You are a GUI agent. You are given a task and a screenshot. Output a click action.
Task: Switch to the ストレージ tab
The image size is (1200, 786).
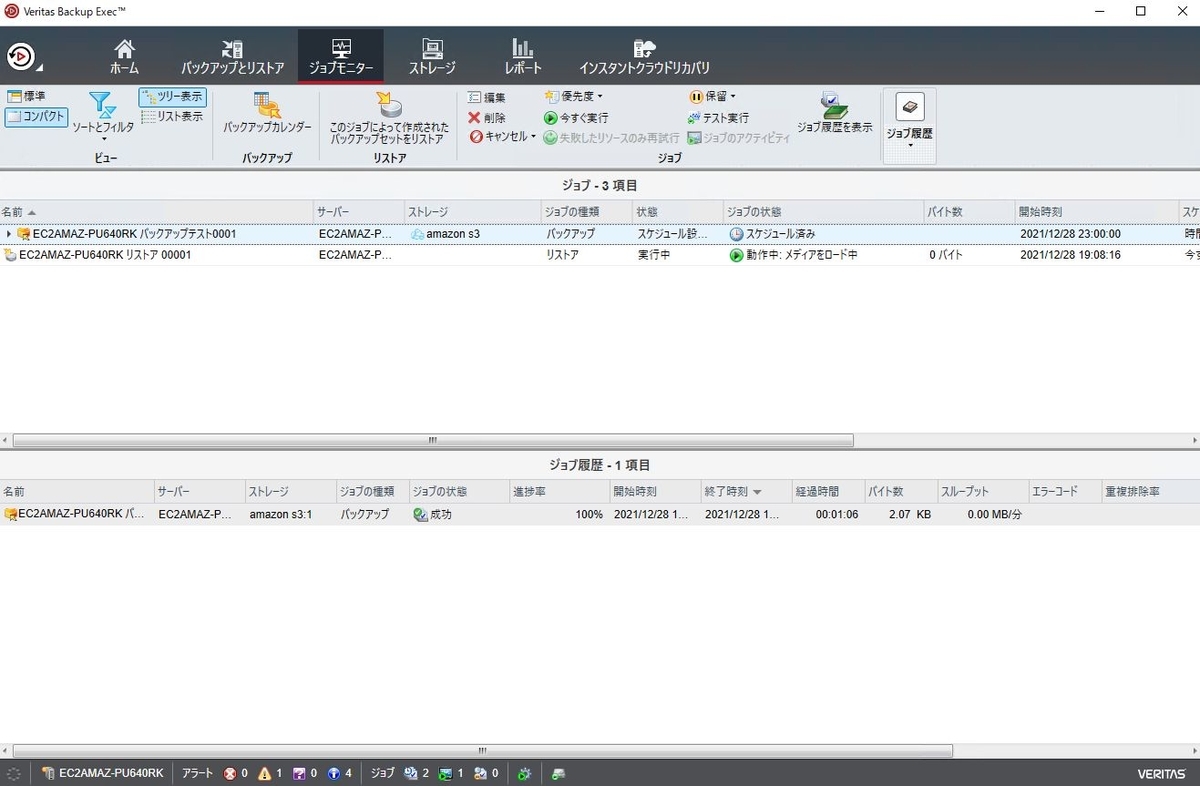pyautogui.click(x=432, y=58)
